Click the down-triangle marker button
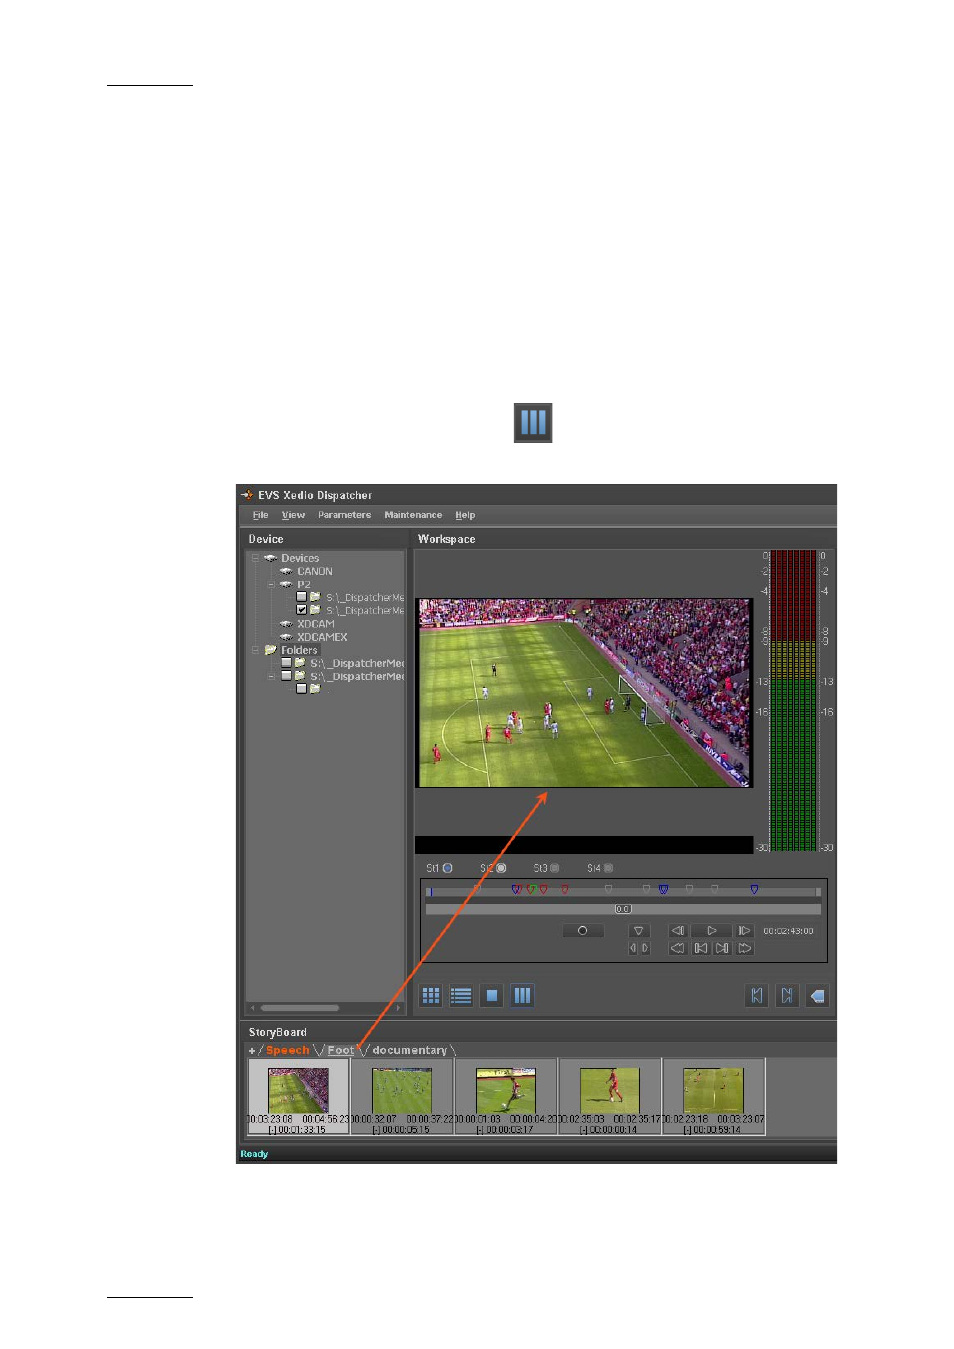The width and height of the screenshot is (954, 1349). 639,931
